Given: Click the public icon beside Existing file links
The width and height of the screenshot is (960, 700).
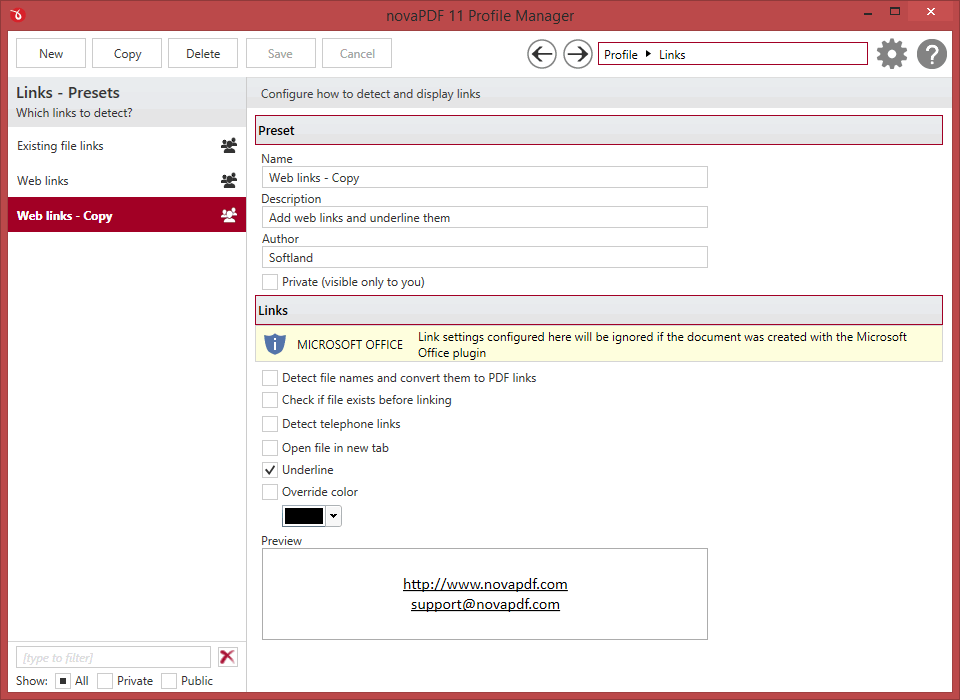Looking at the screenshot, I should point(229,146).
